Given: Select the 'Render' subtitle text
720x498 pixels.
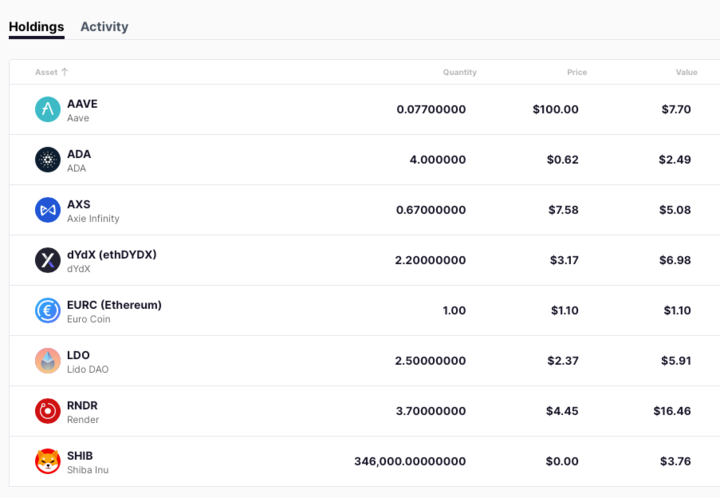Looking at the screenshot, I should click(x=83, y=420).
